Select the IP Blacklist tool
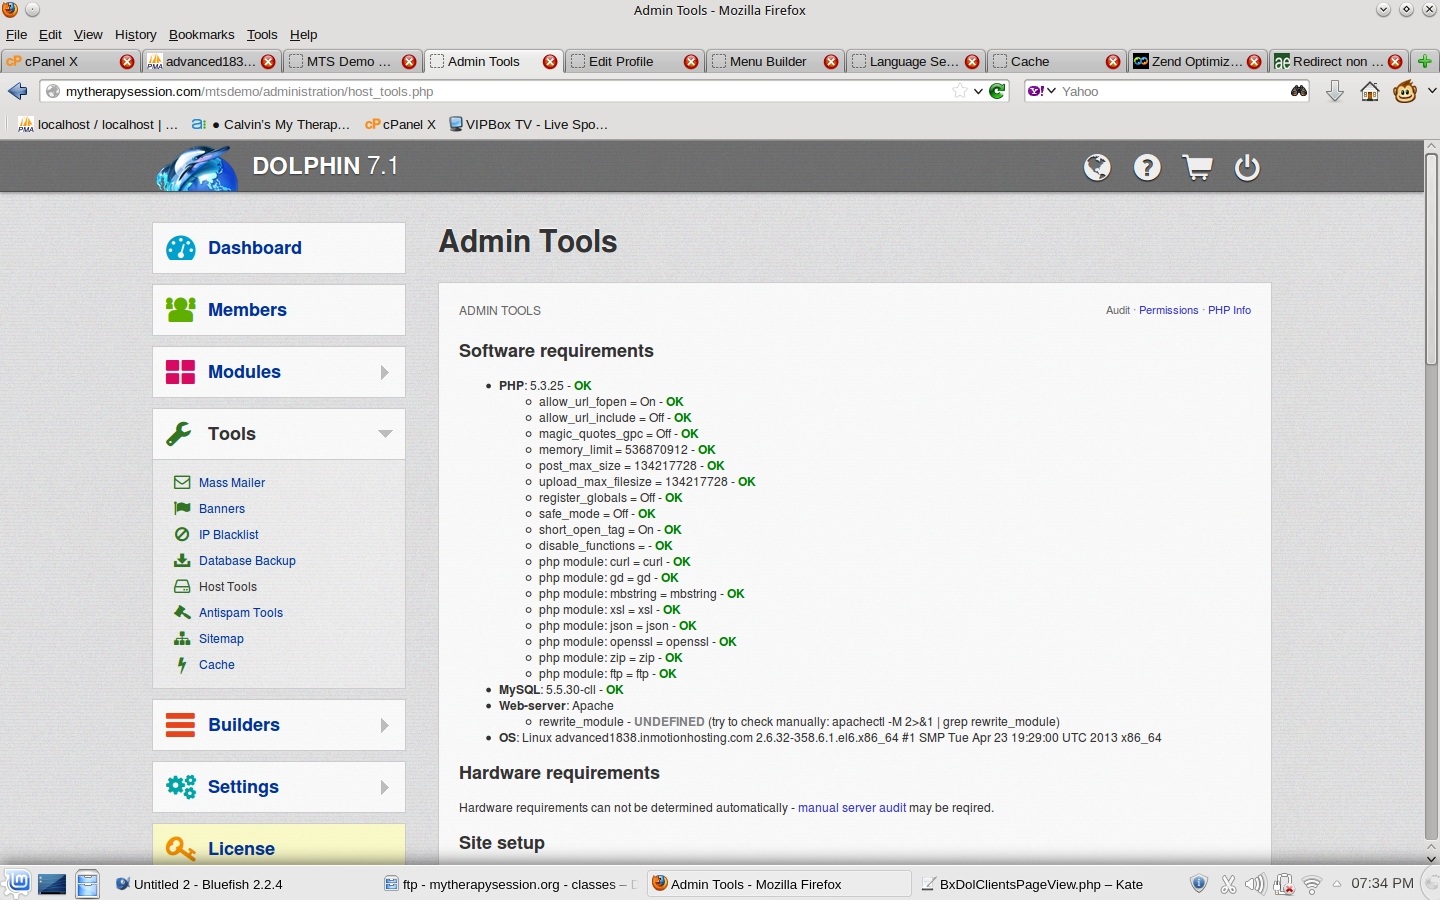 228,535
